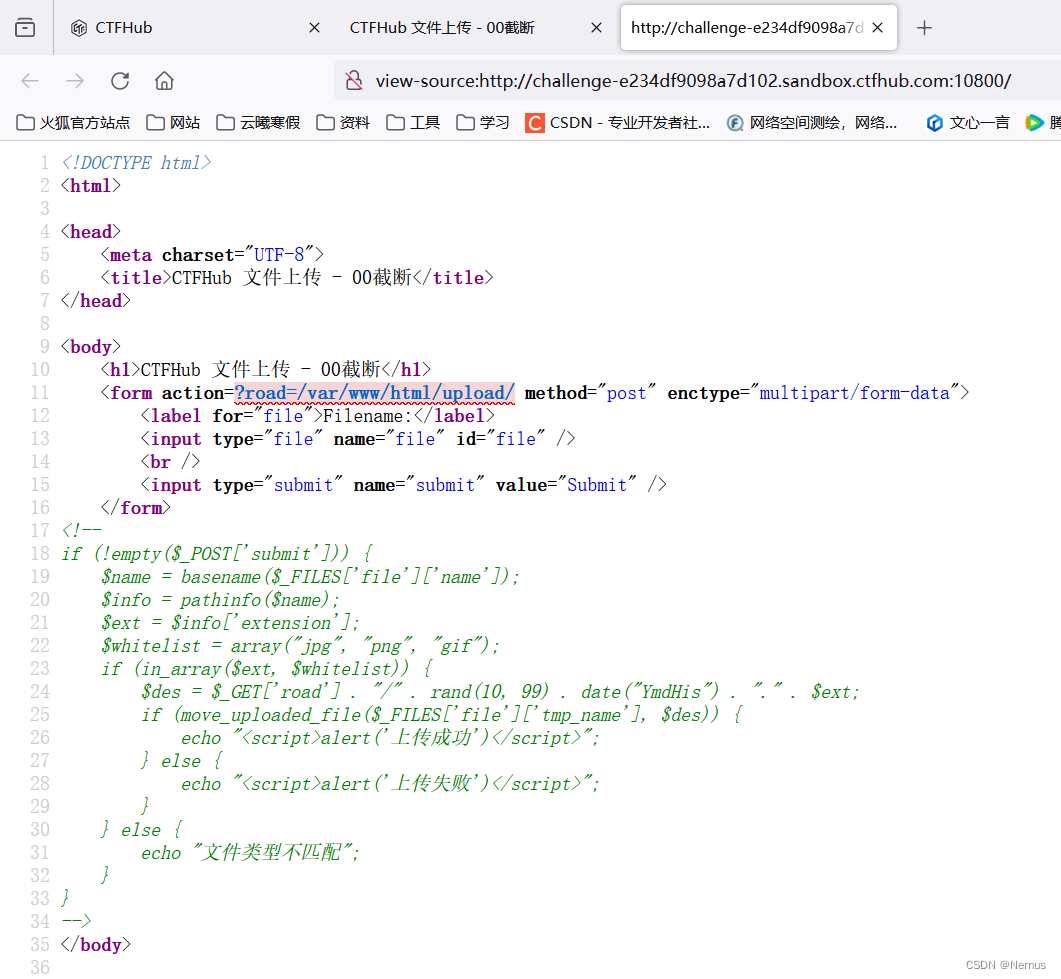
Task: Click the <h1> heading source line
Action: 266,370
